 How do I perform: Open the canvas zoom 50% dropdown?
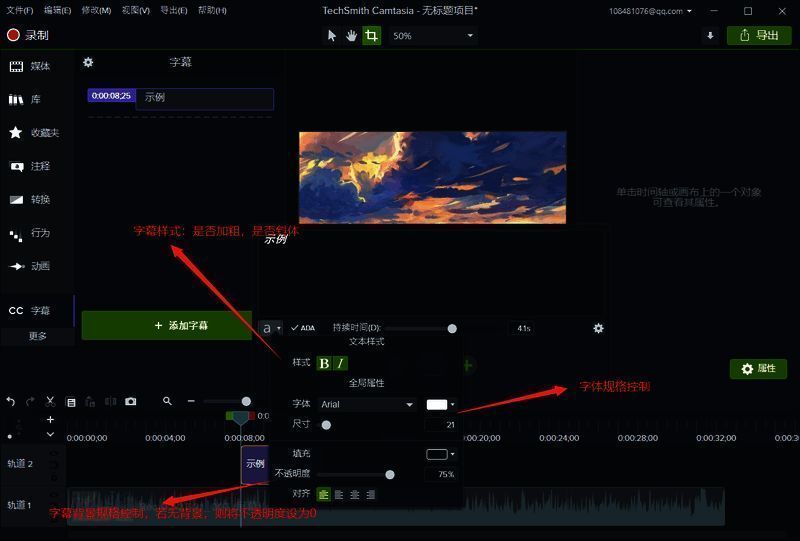(433, 35)
